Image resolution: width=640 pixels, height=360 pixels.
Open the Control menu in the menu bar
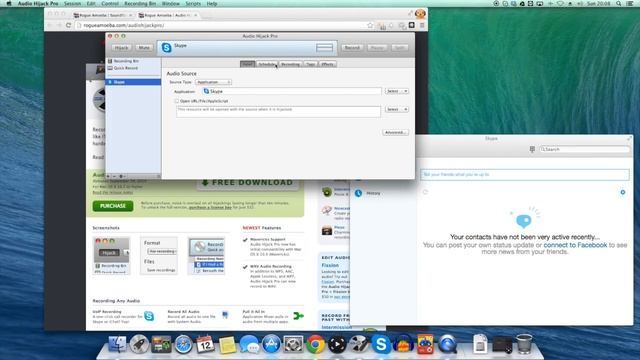tap(110, 3)
